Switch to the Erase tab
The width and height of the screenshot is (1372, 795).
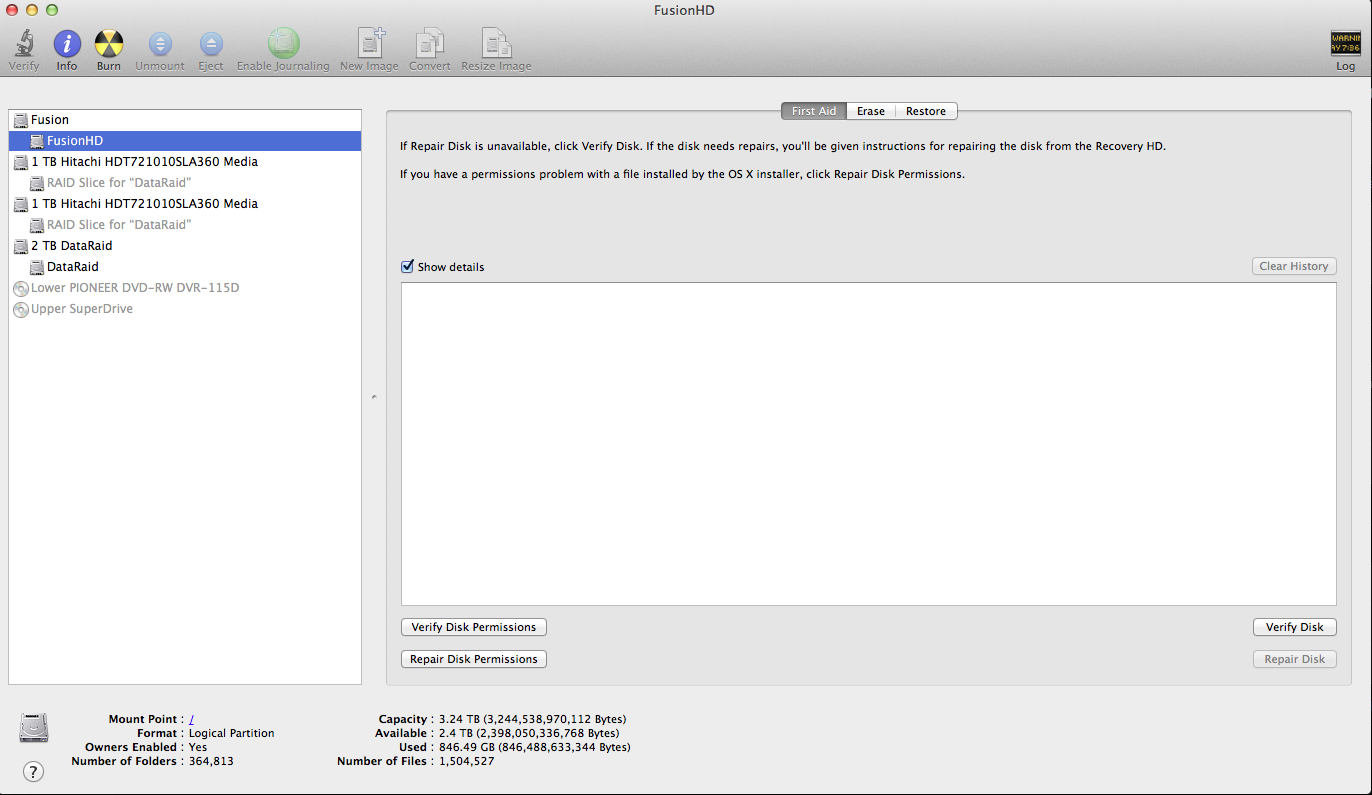(x=871, y=111)
